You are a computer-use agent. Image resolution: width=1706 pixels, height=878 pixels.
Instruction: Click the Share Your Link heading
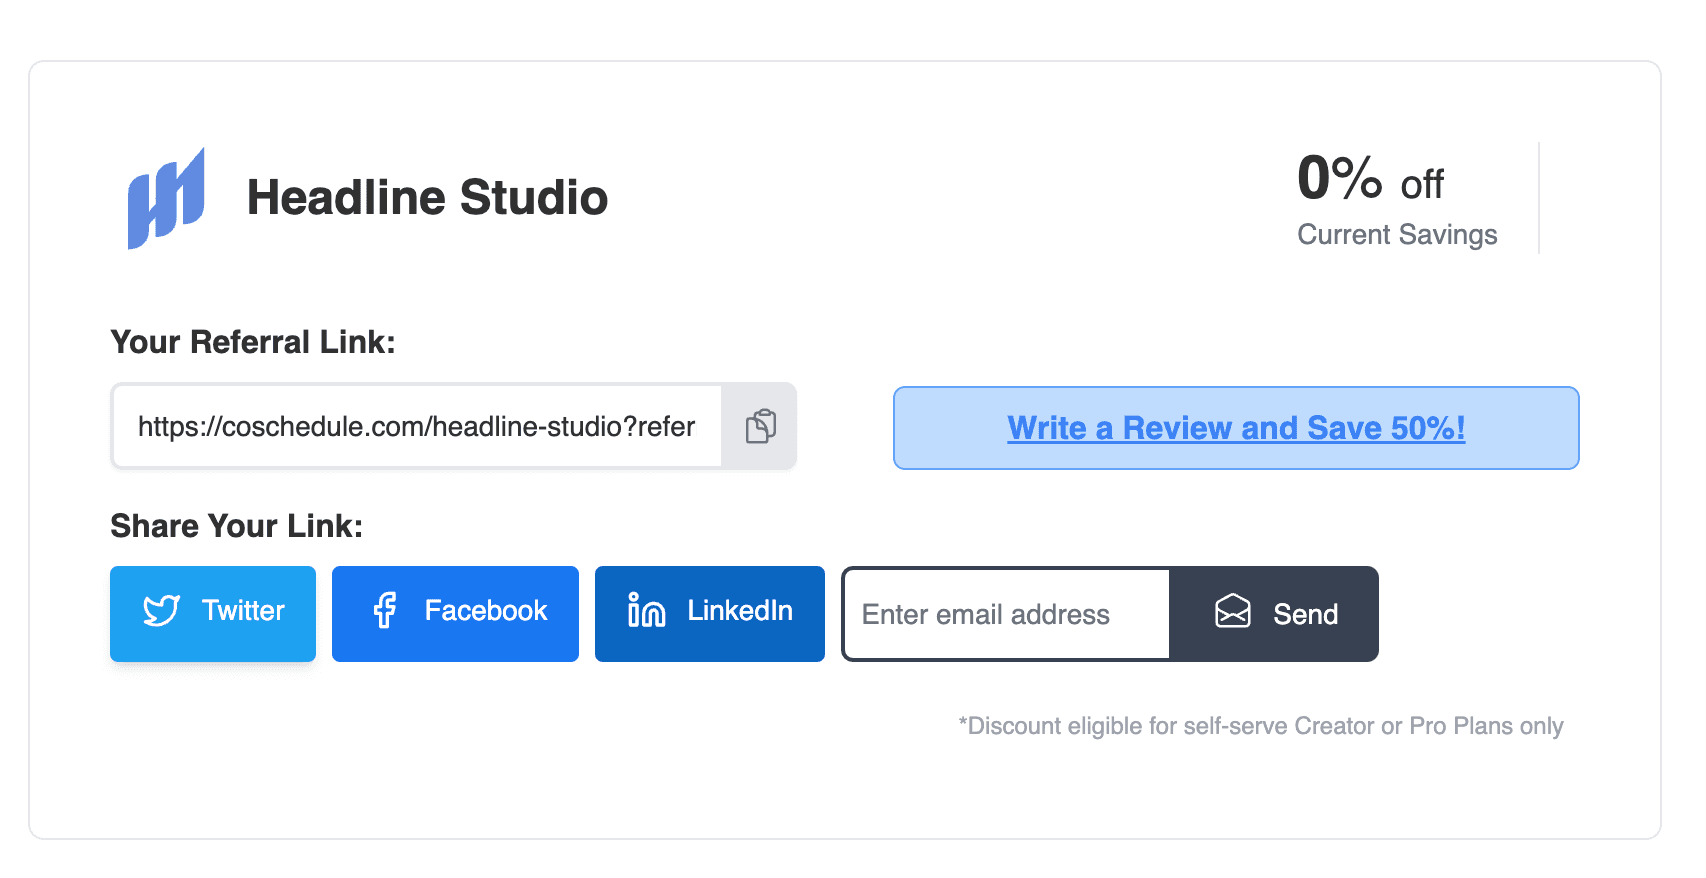click(x=236, y=526)
